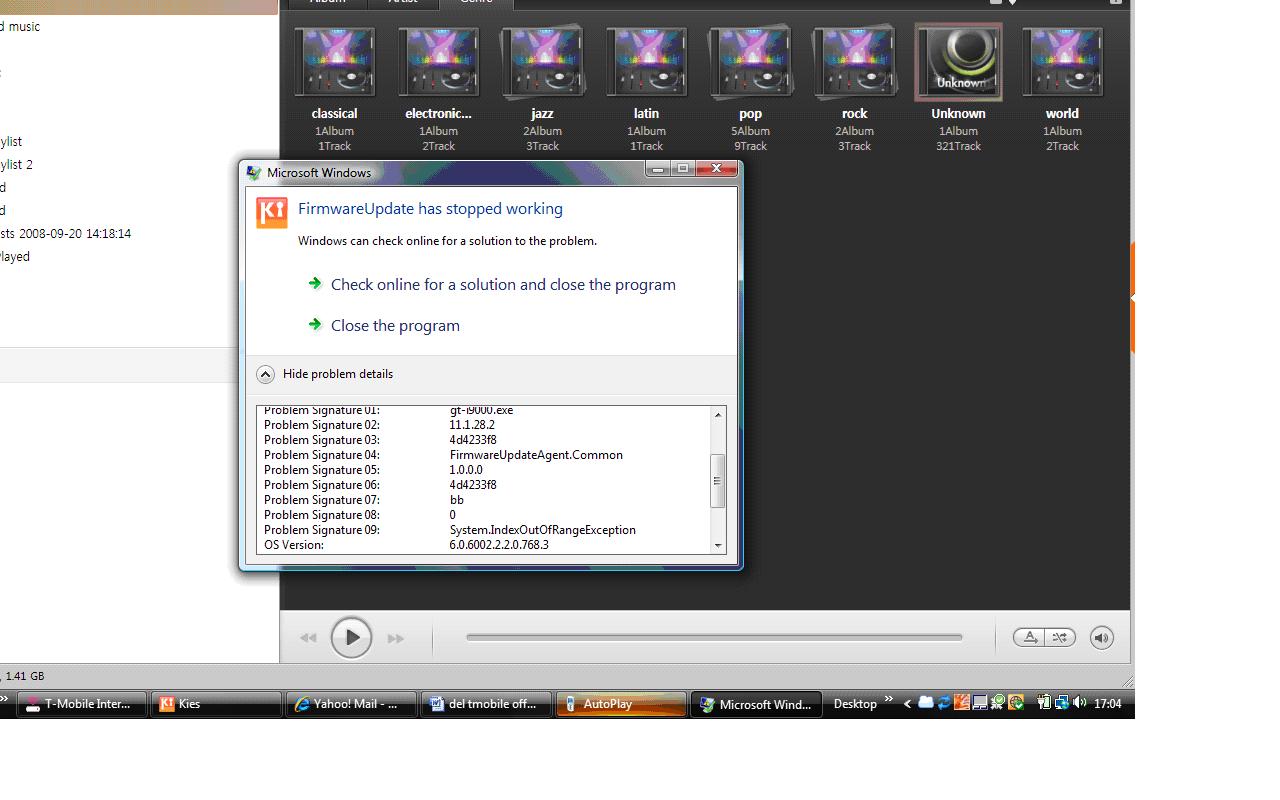This screenshot has height=800, width=1280.
Task: Switch to T-Mobile Internet taskbar button
Action: pyautogui.click(x=80, y=704)
